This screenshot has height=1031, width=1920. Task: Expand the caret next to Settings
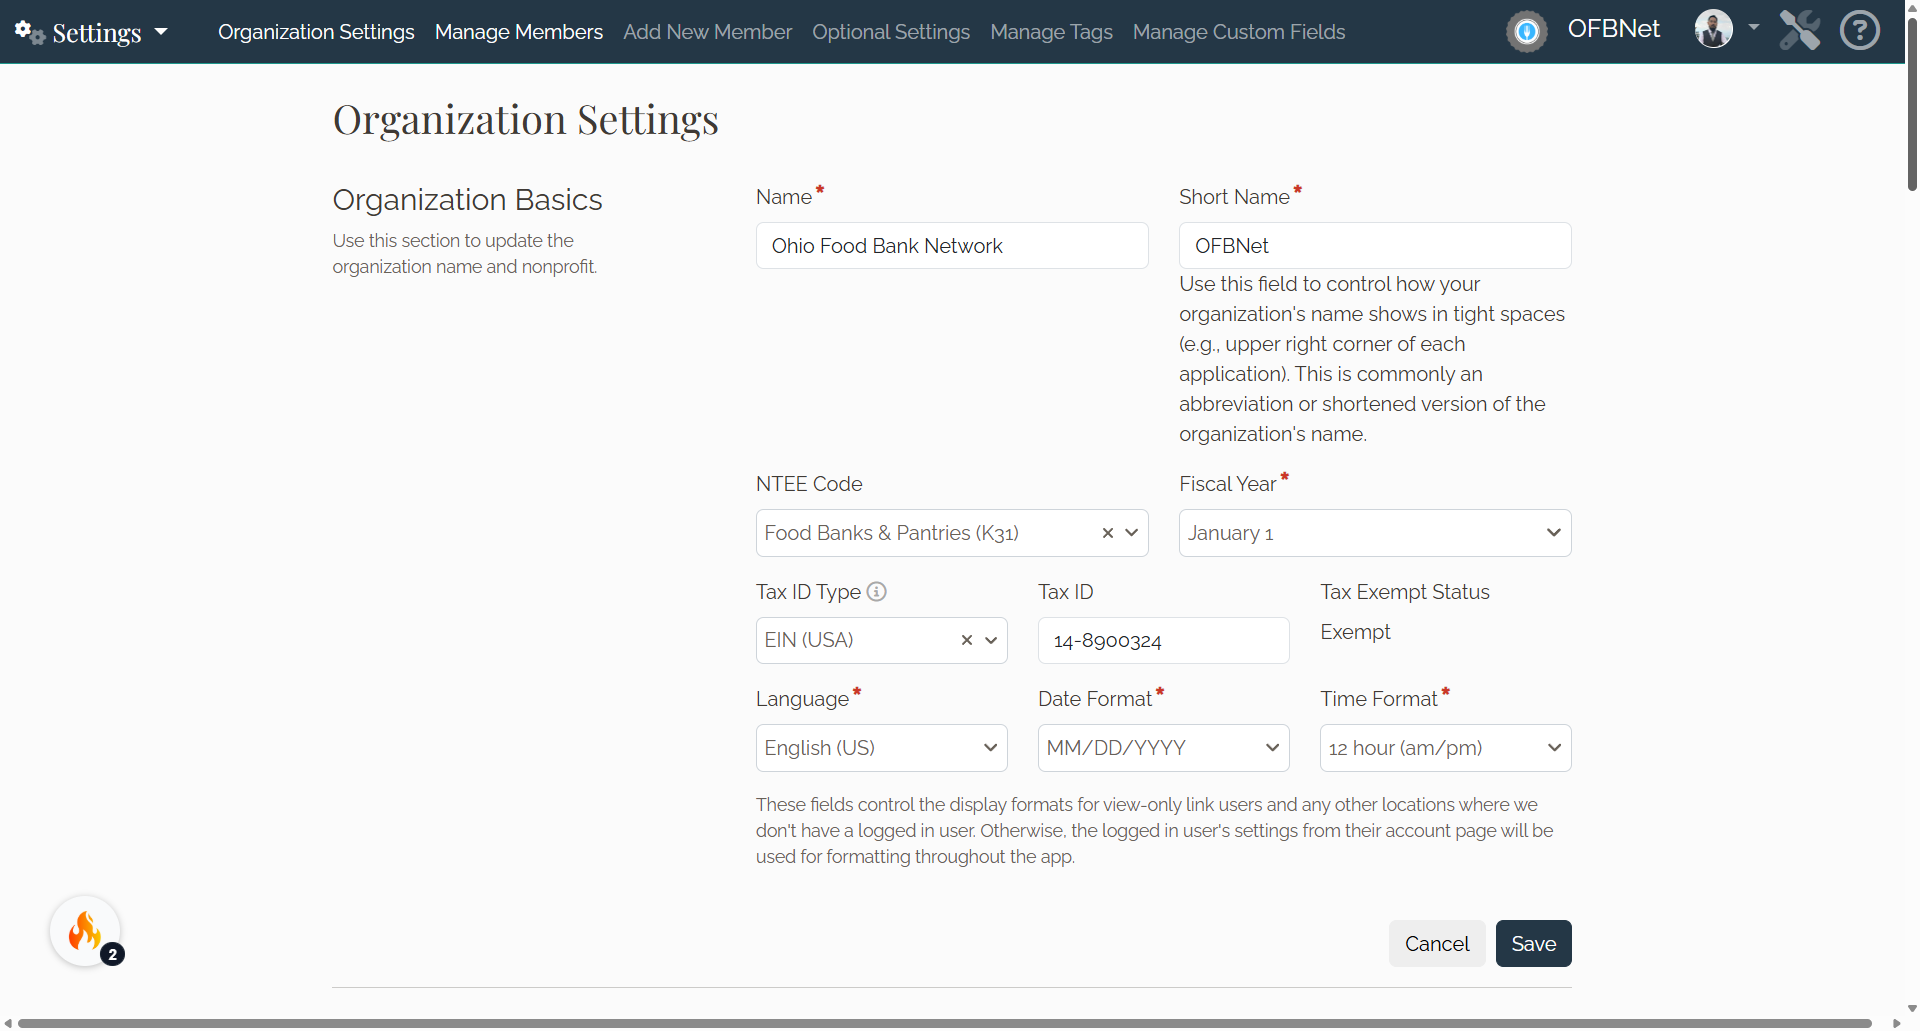(161, 32)
